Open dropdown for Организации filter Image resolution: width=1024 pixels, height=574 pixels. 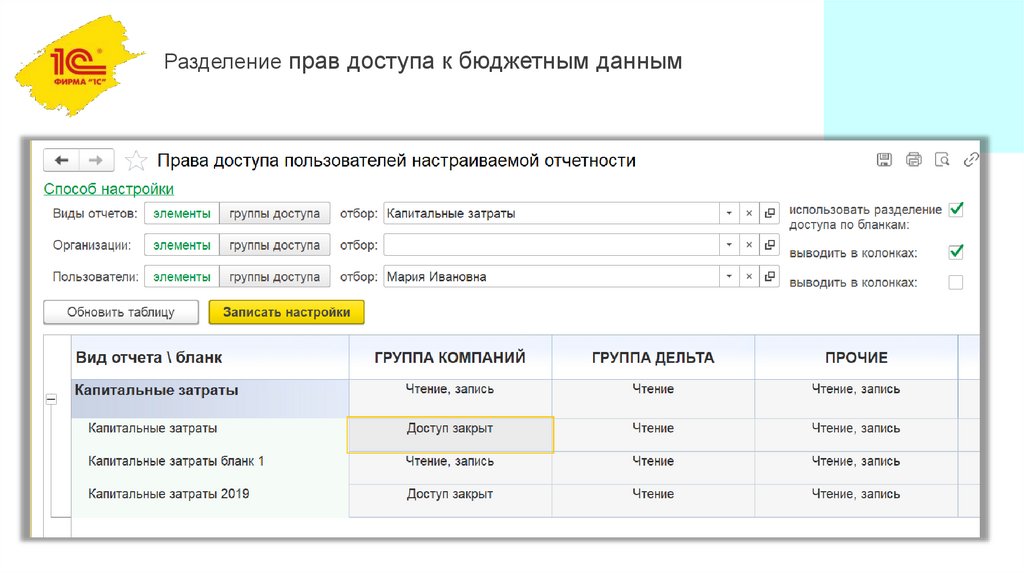[728, 245]
